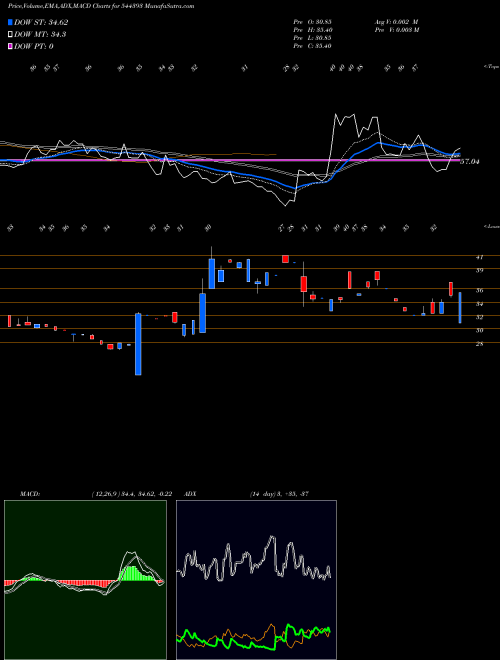Click the chart title naming MunafaSutra.com
Image resolution: width=500 pixels, height=660 pixels.
101,6
